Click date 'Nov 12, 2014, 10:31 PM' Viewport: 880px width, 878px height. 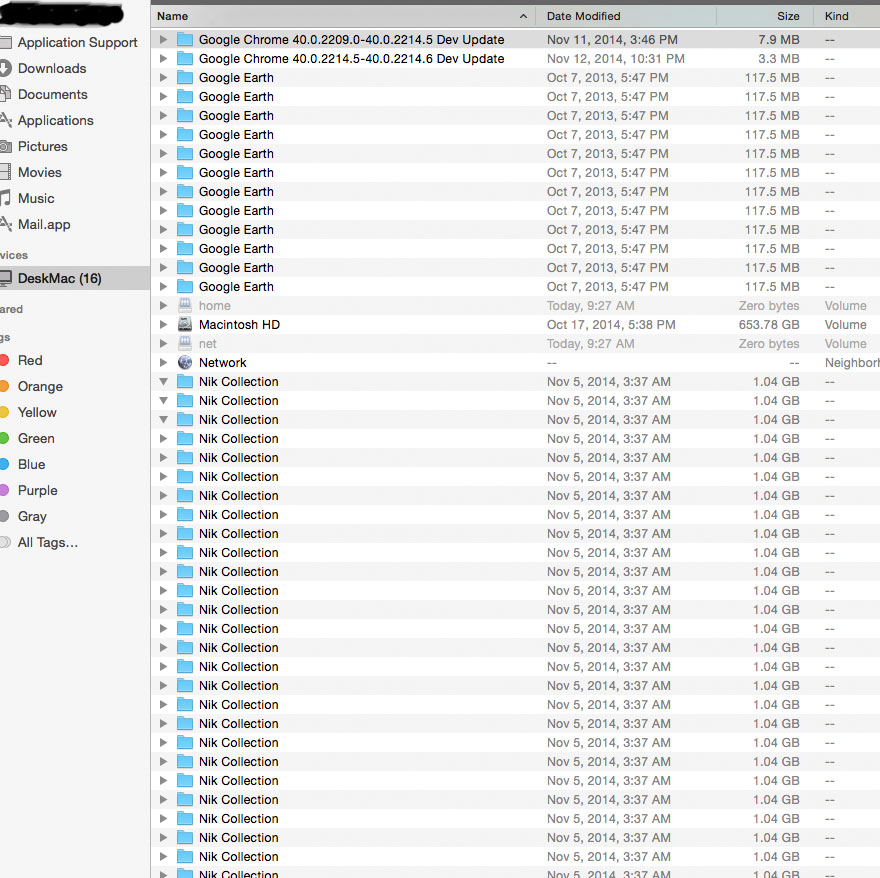[616, 58]
